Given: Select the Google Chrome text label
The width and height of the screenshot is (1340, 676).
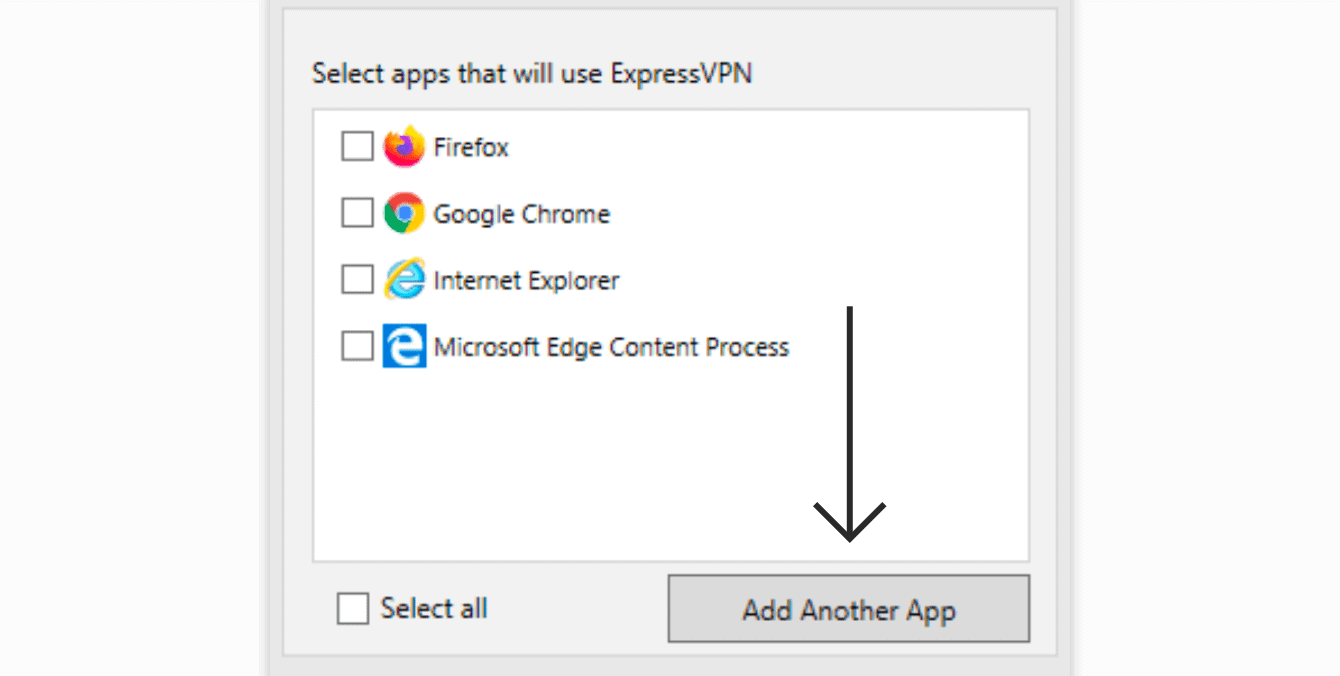Looking at the screenshot, I should [521, 214].
